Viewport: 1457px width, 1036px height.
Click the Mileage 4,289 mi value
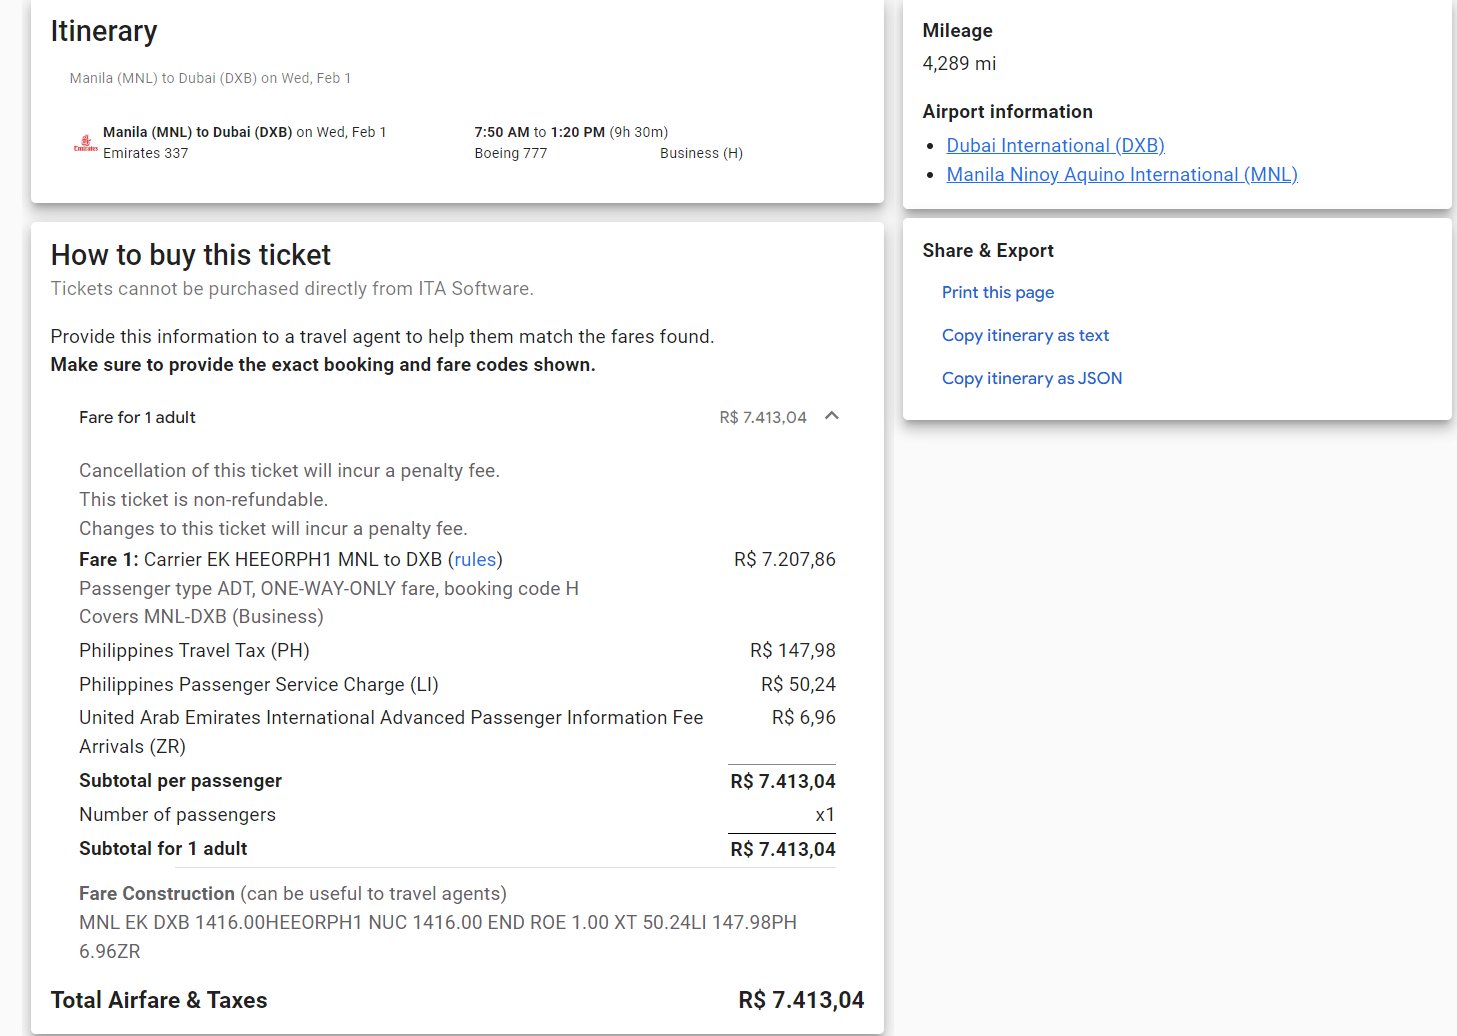pyautogui.click(x=958, y=63)
